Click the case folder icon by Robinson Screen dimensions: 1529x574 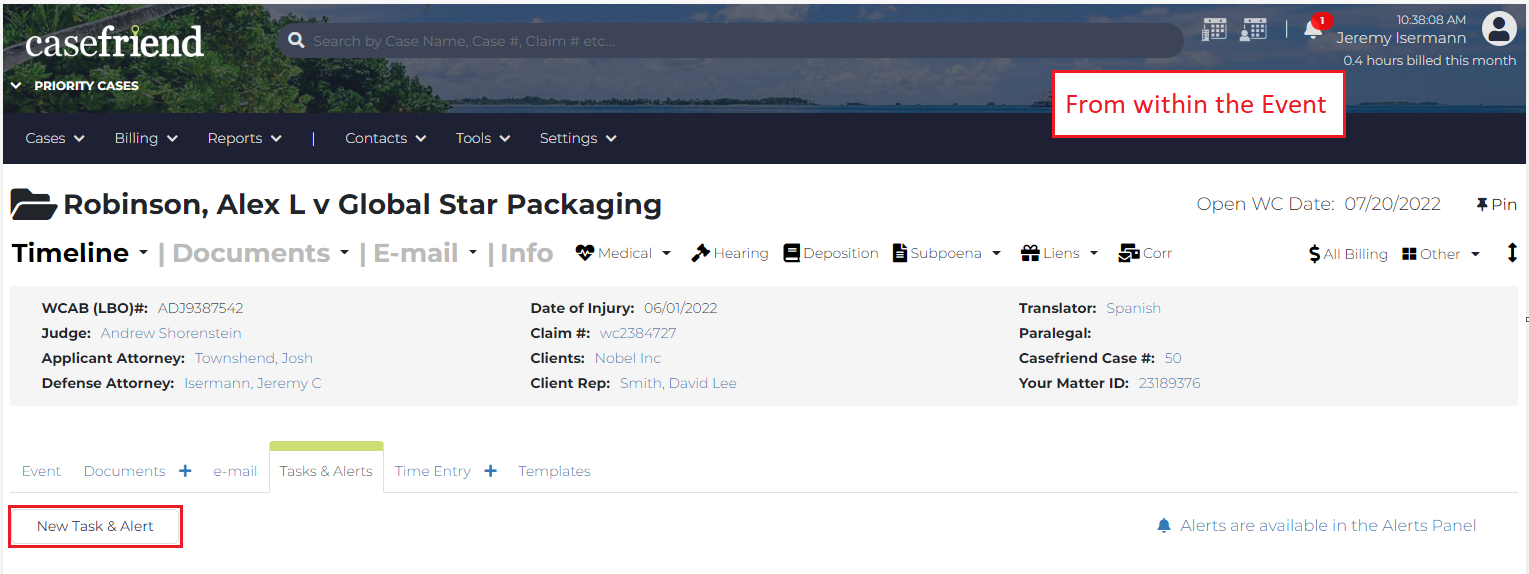(x=33, y=204)
